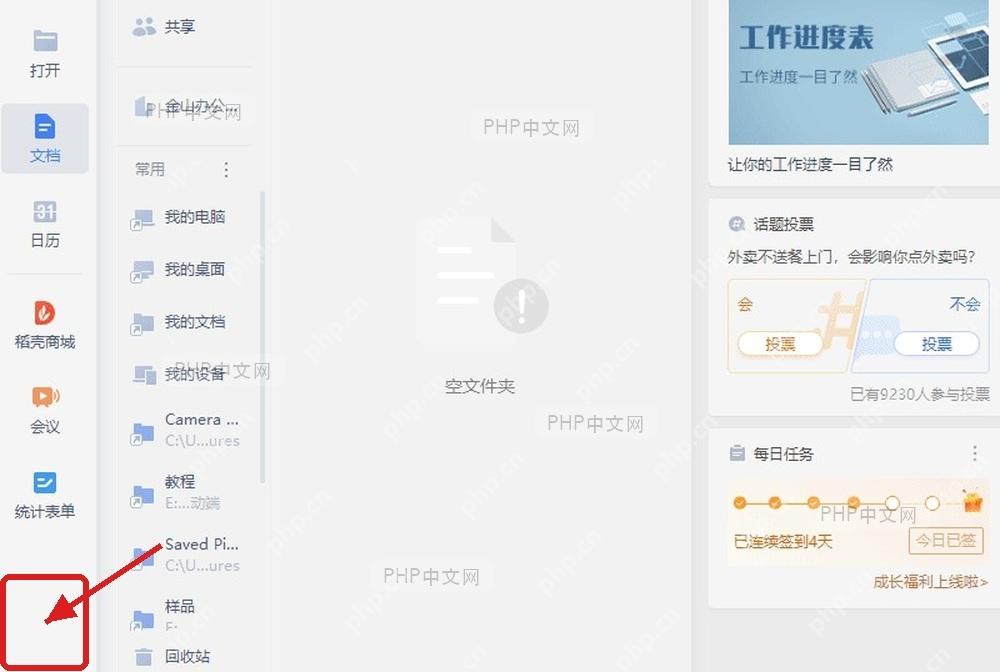Viewport: 1000px width, 672px height.
Task: Click the 已连续签到4天 text
Action: pyautogui.click(x=783, y=541)
